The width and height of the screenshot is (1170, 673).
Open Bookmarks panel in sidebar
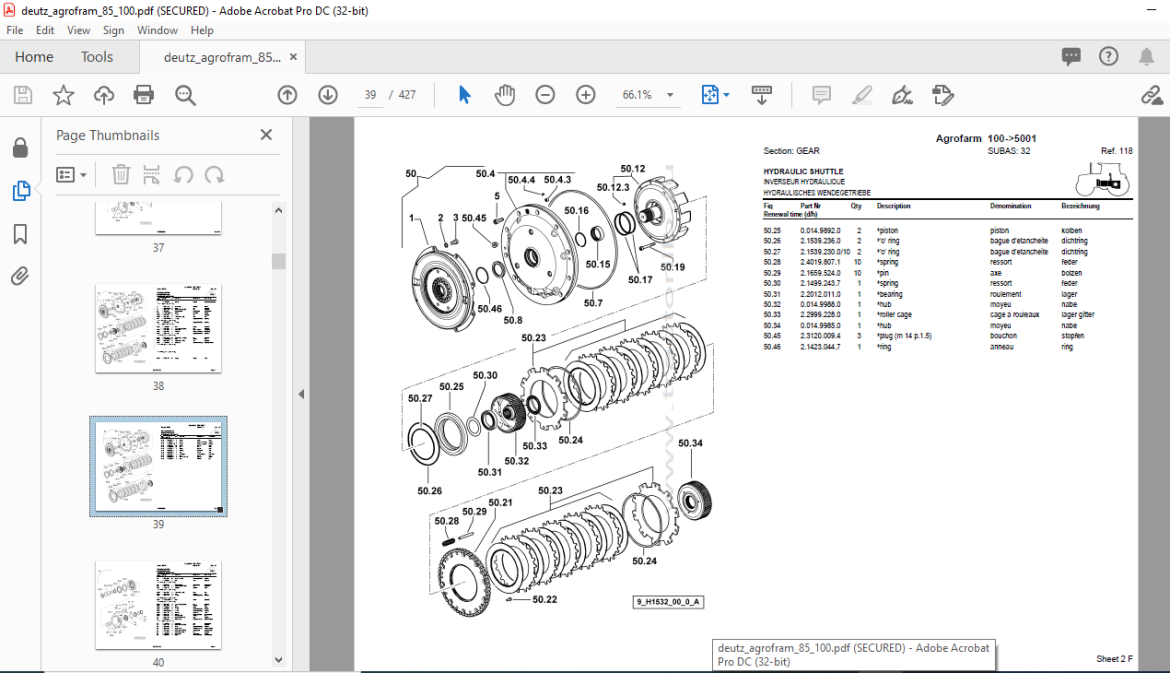pyautogui.click(x=20, y=234)
